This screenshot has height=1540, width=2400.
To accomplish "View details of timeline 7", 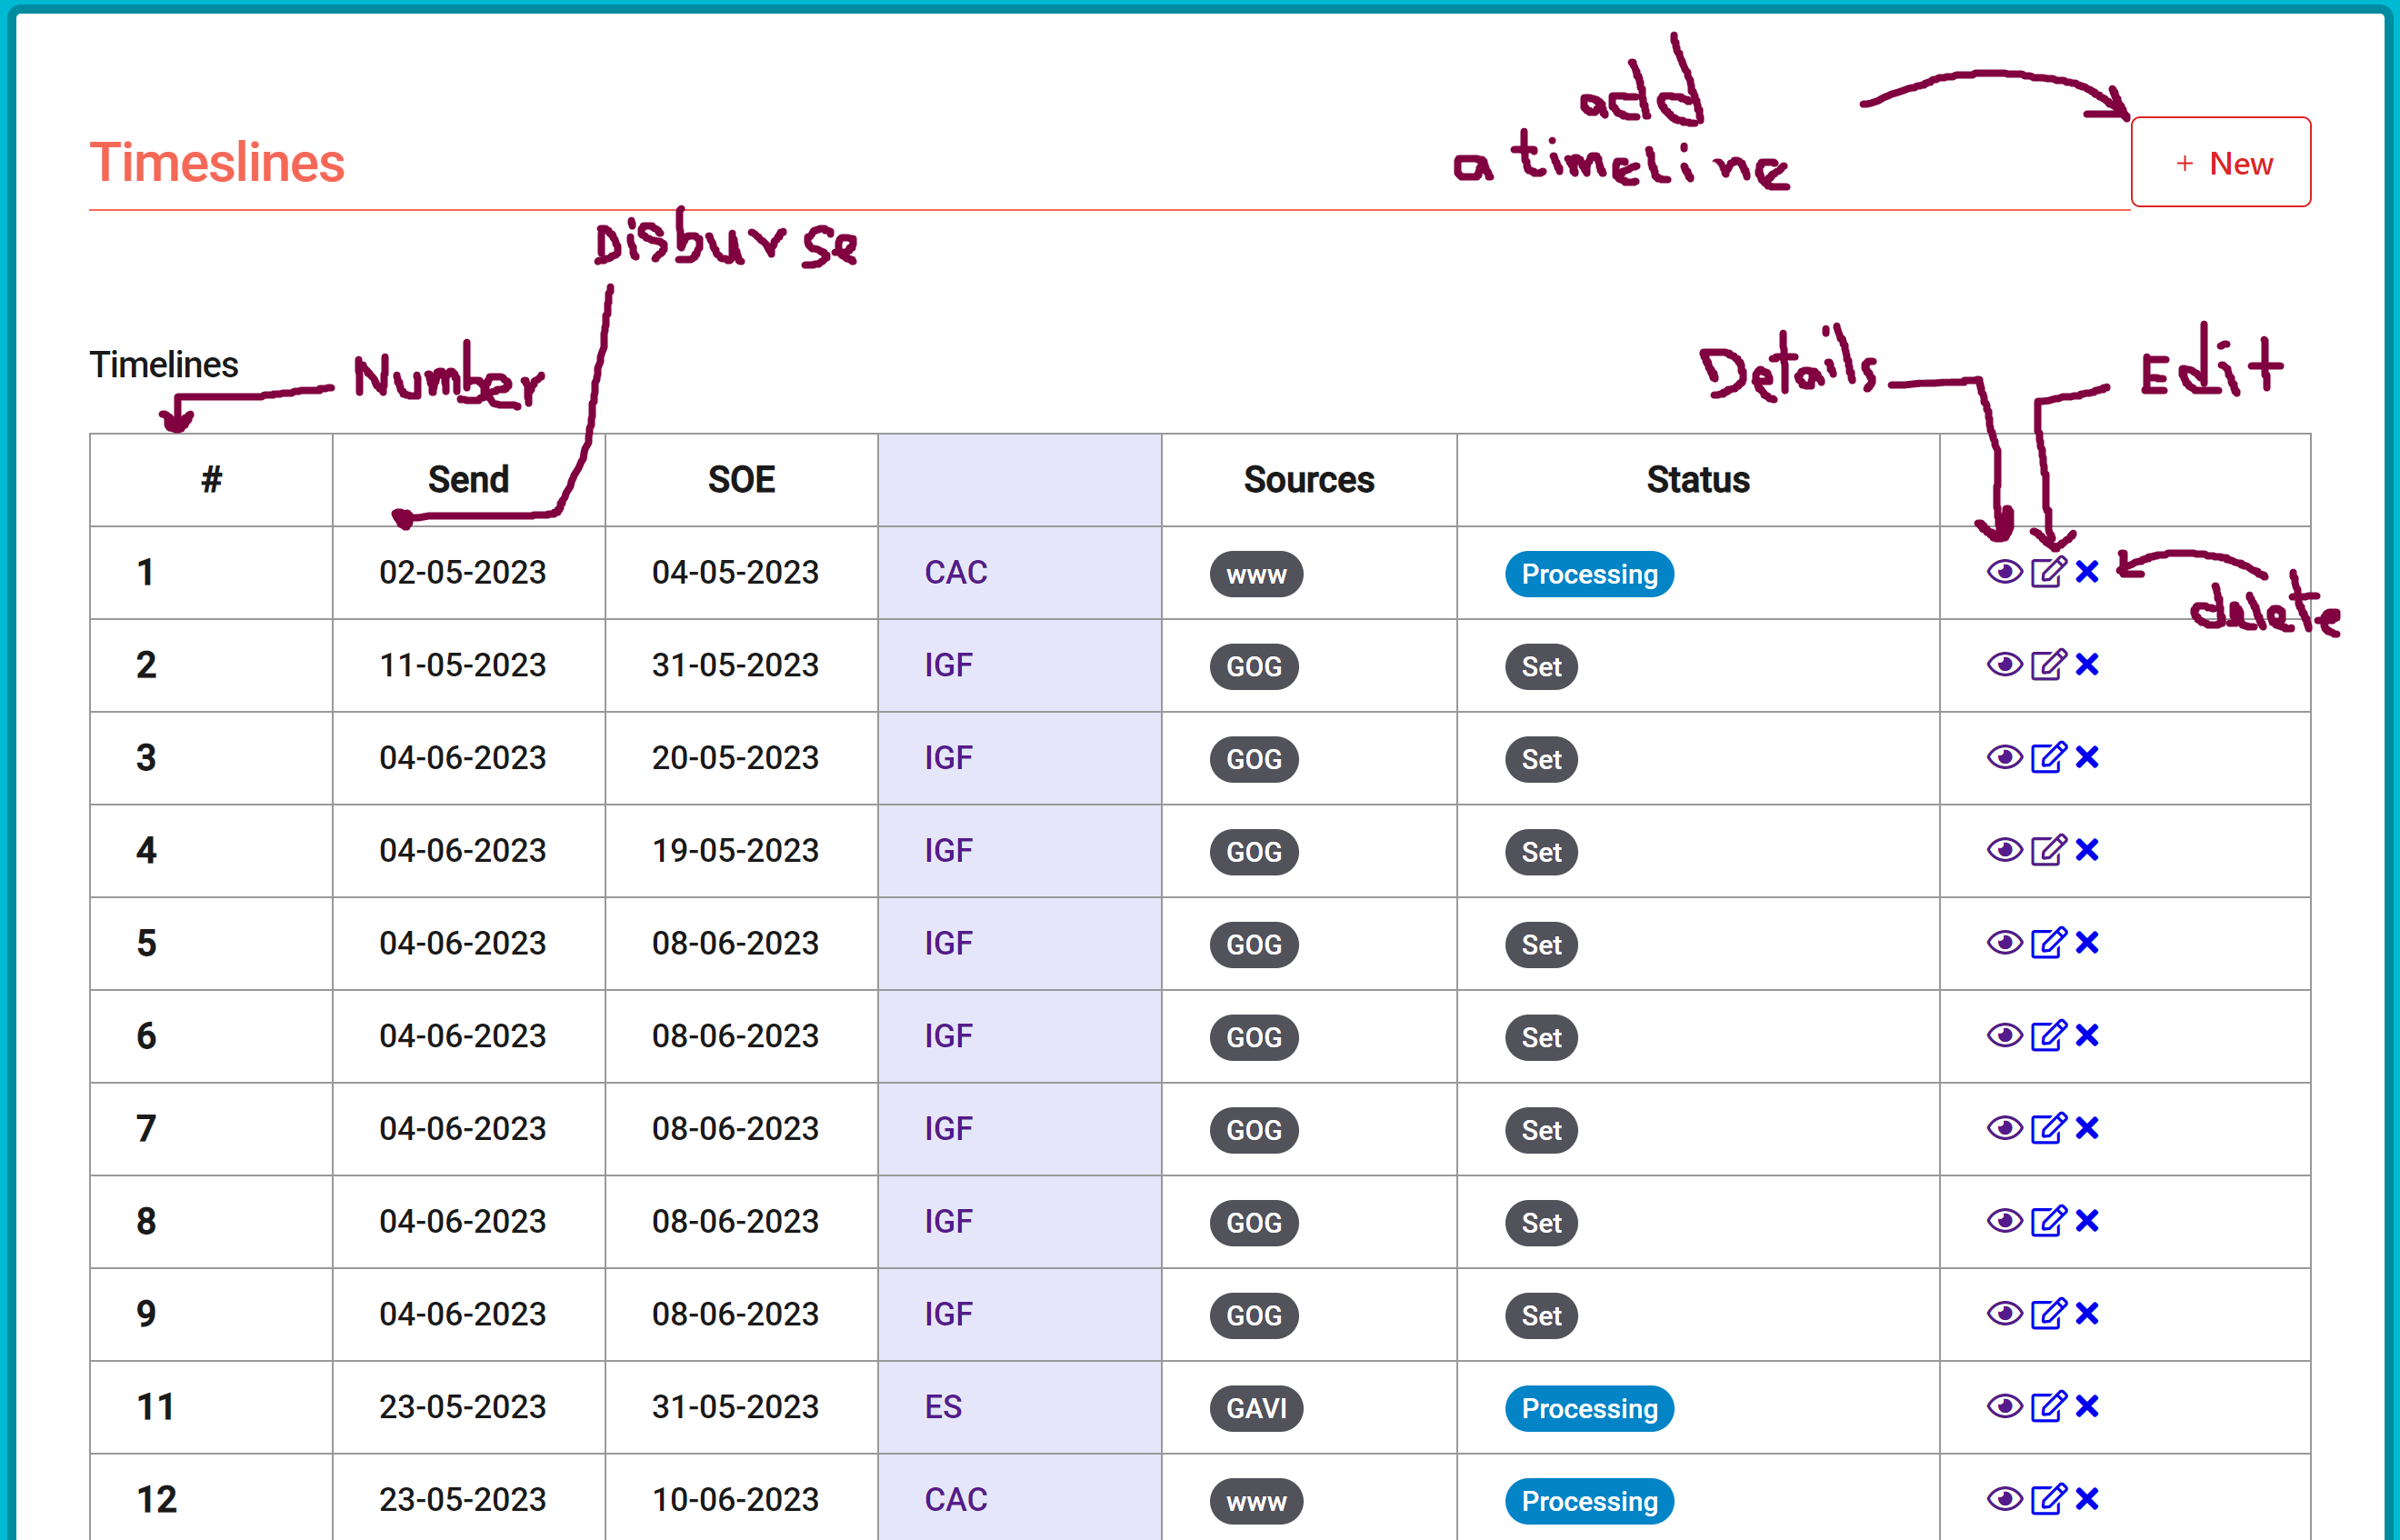I will coord(2004,1128).
